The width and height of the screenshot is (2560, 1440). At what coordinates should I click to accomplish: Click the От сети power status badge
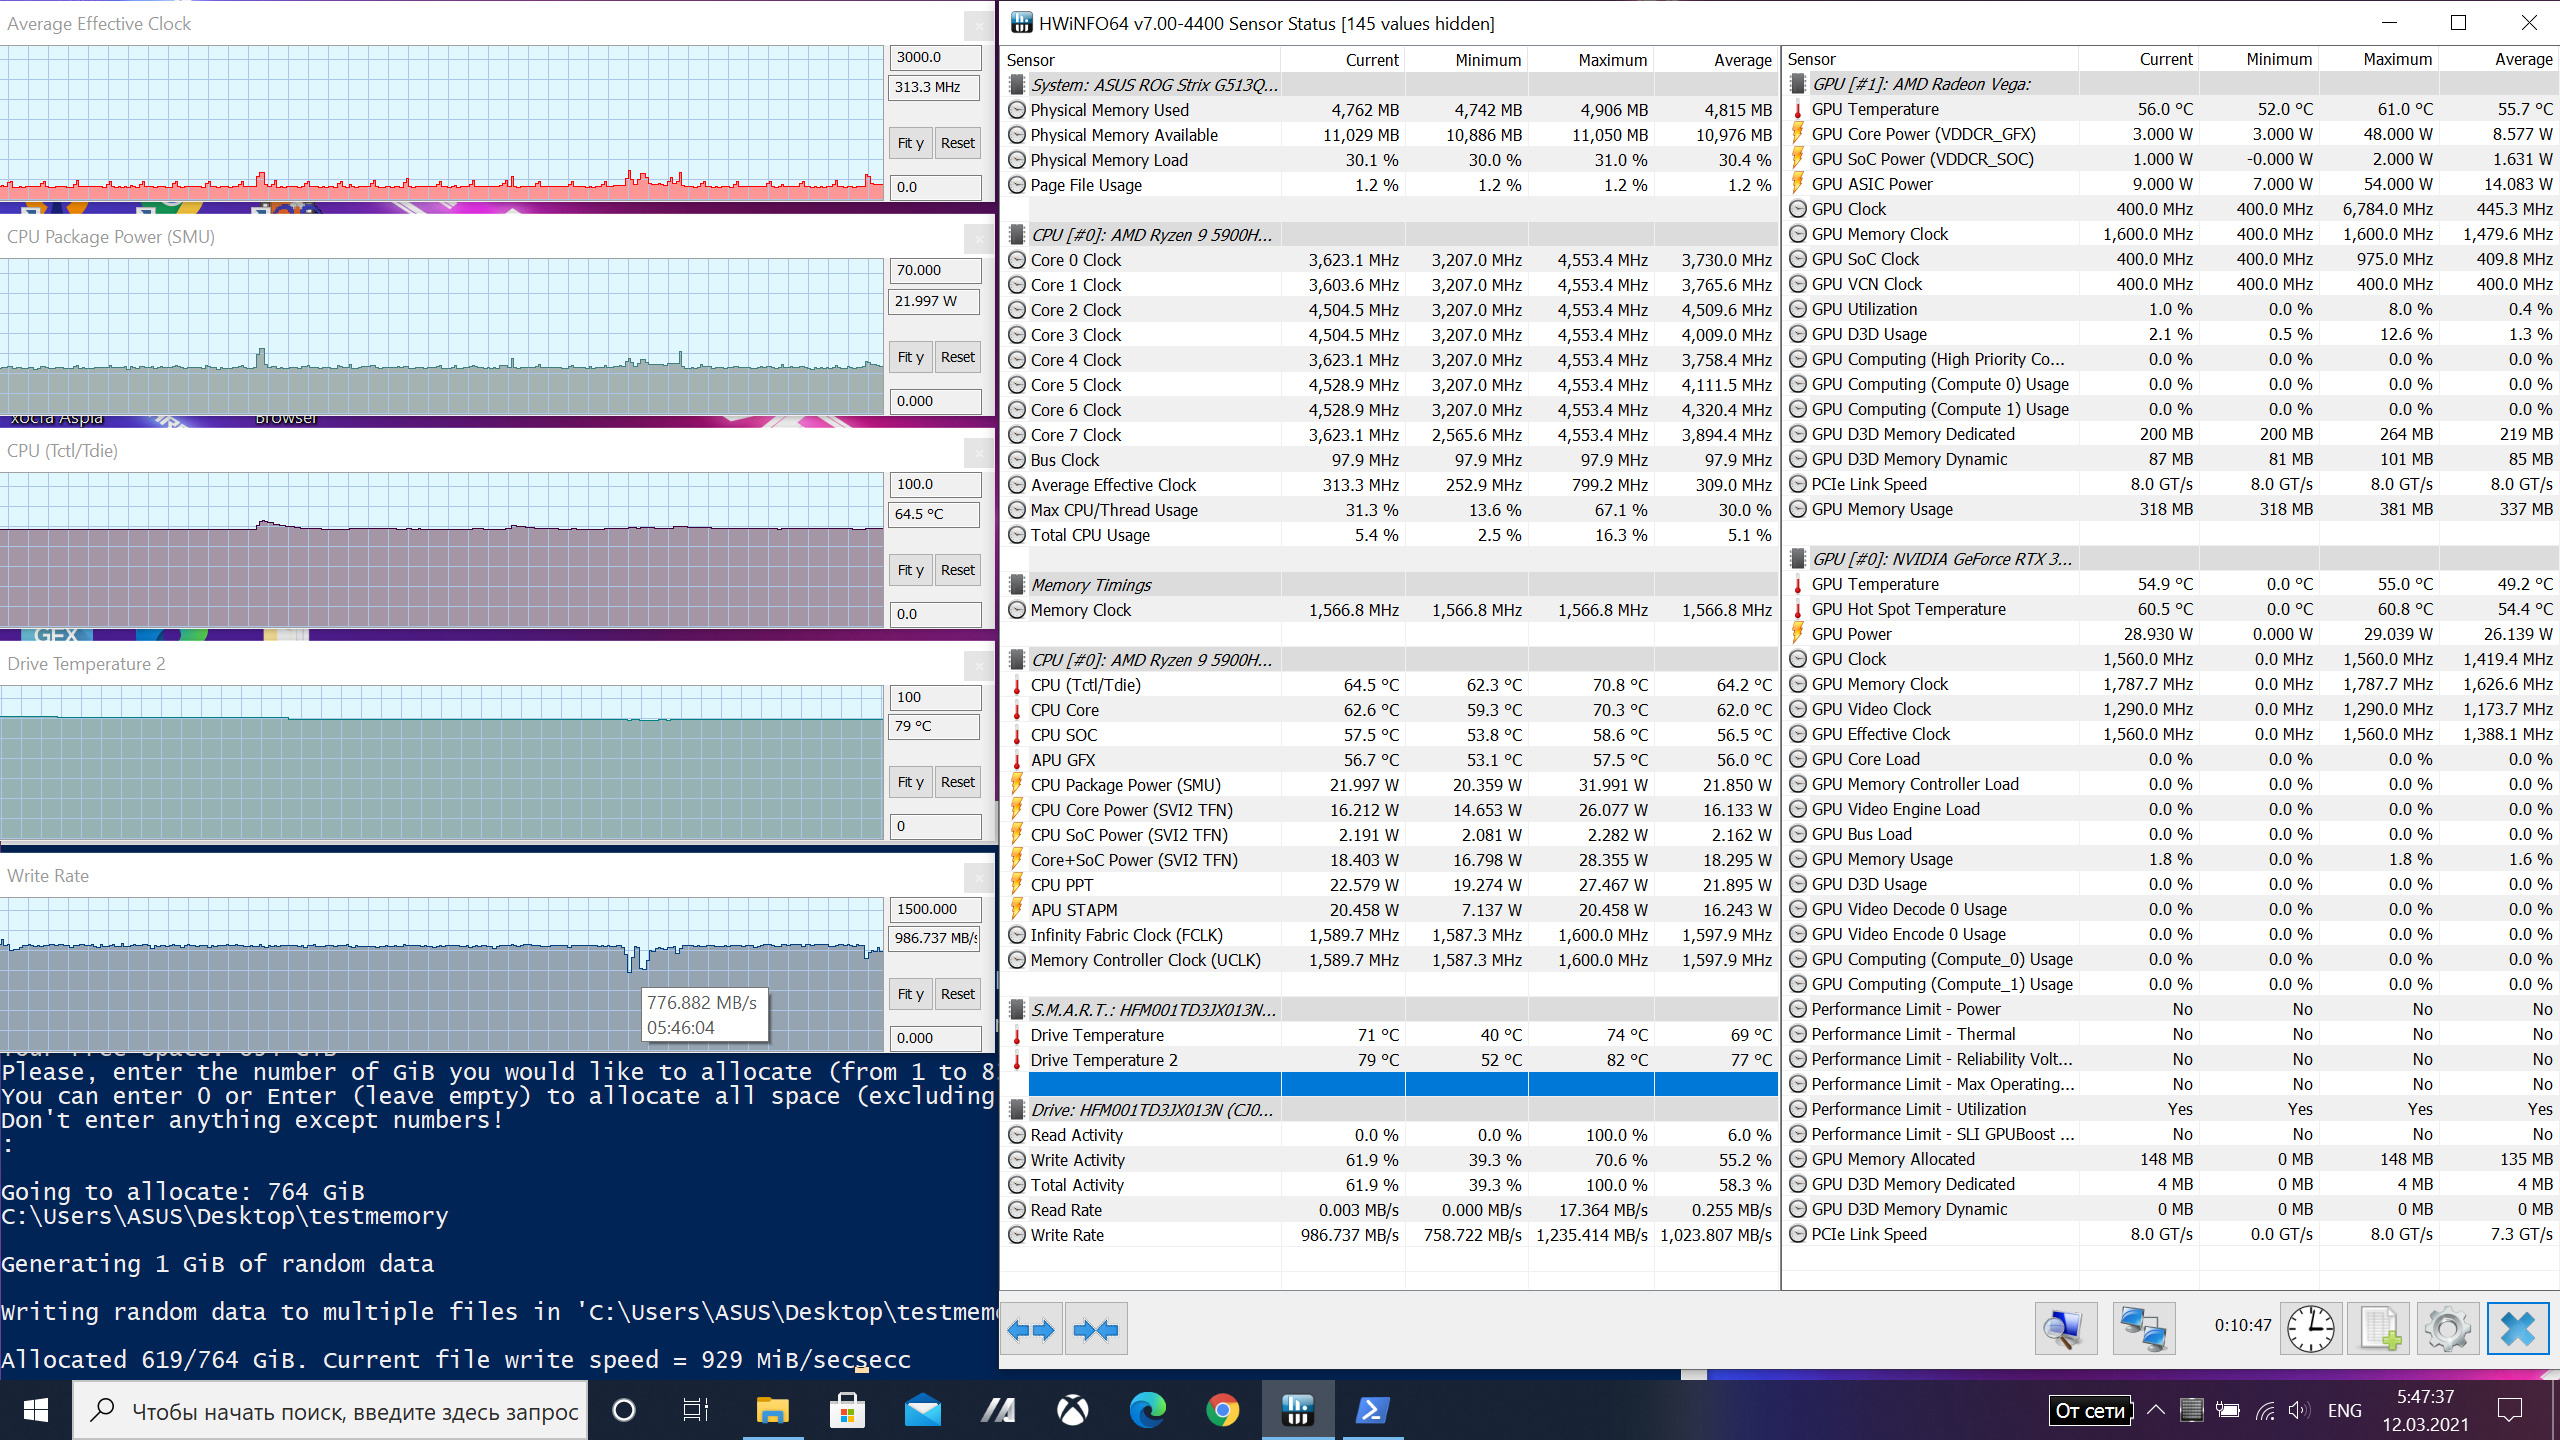tap(2090, 1411)
